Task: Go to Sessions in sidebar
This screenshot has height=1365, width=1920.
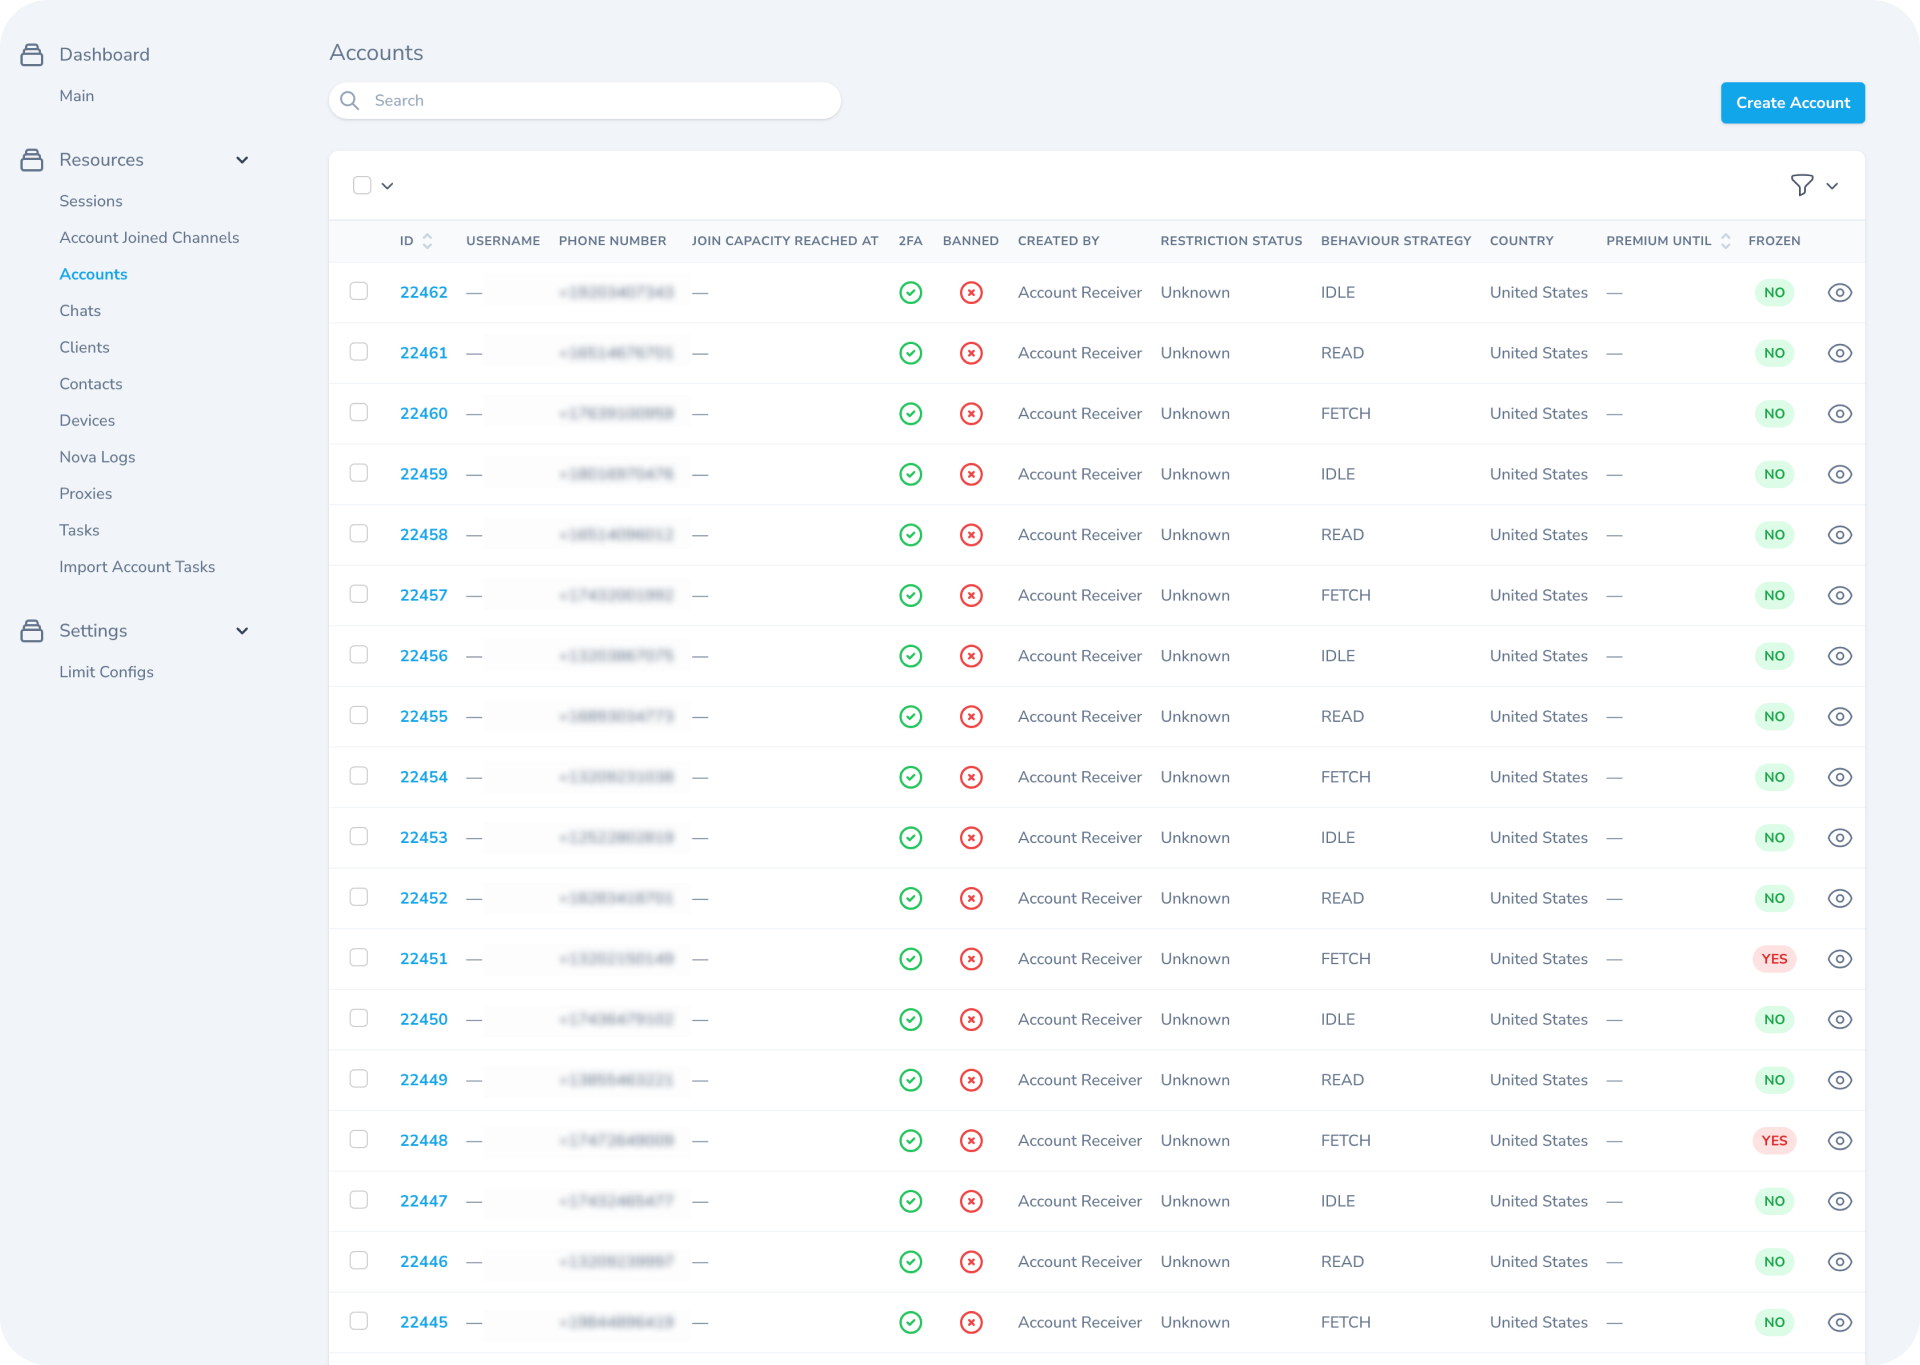Action: click(x=91, y=201)
